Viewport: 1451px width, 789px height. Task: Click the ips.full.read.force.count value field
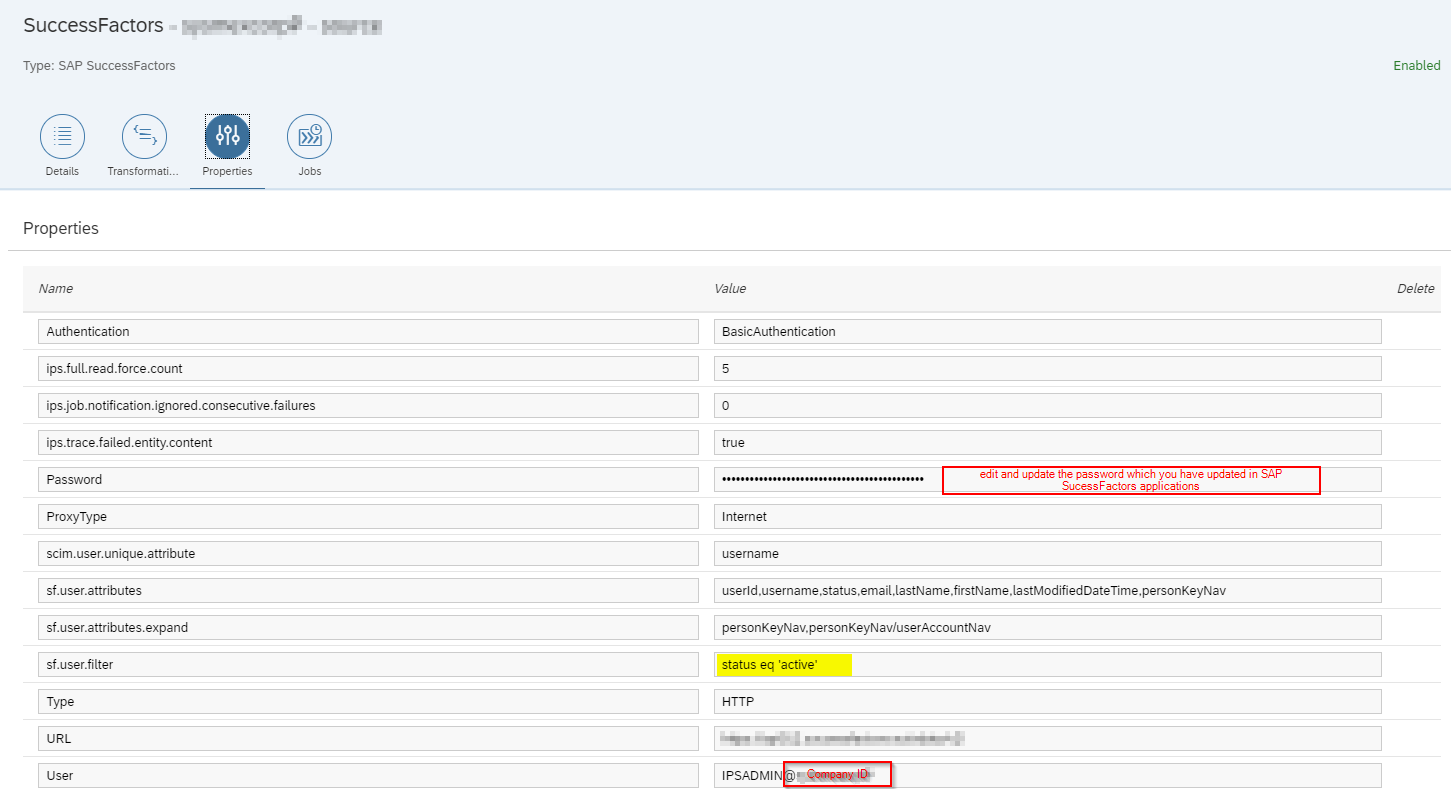click(x=1047, y=369)
